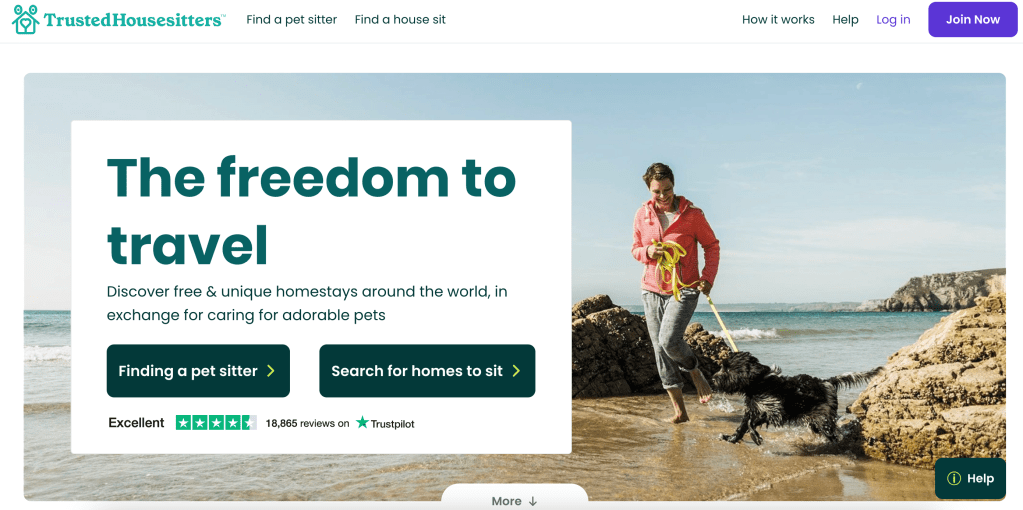Click the Trustpilot star logo
This screenshot has height=510, width=1023.
[362, 423]
